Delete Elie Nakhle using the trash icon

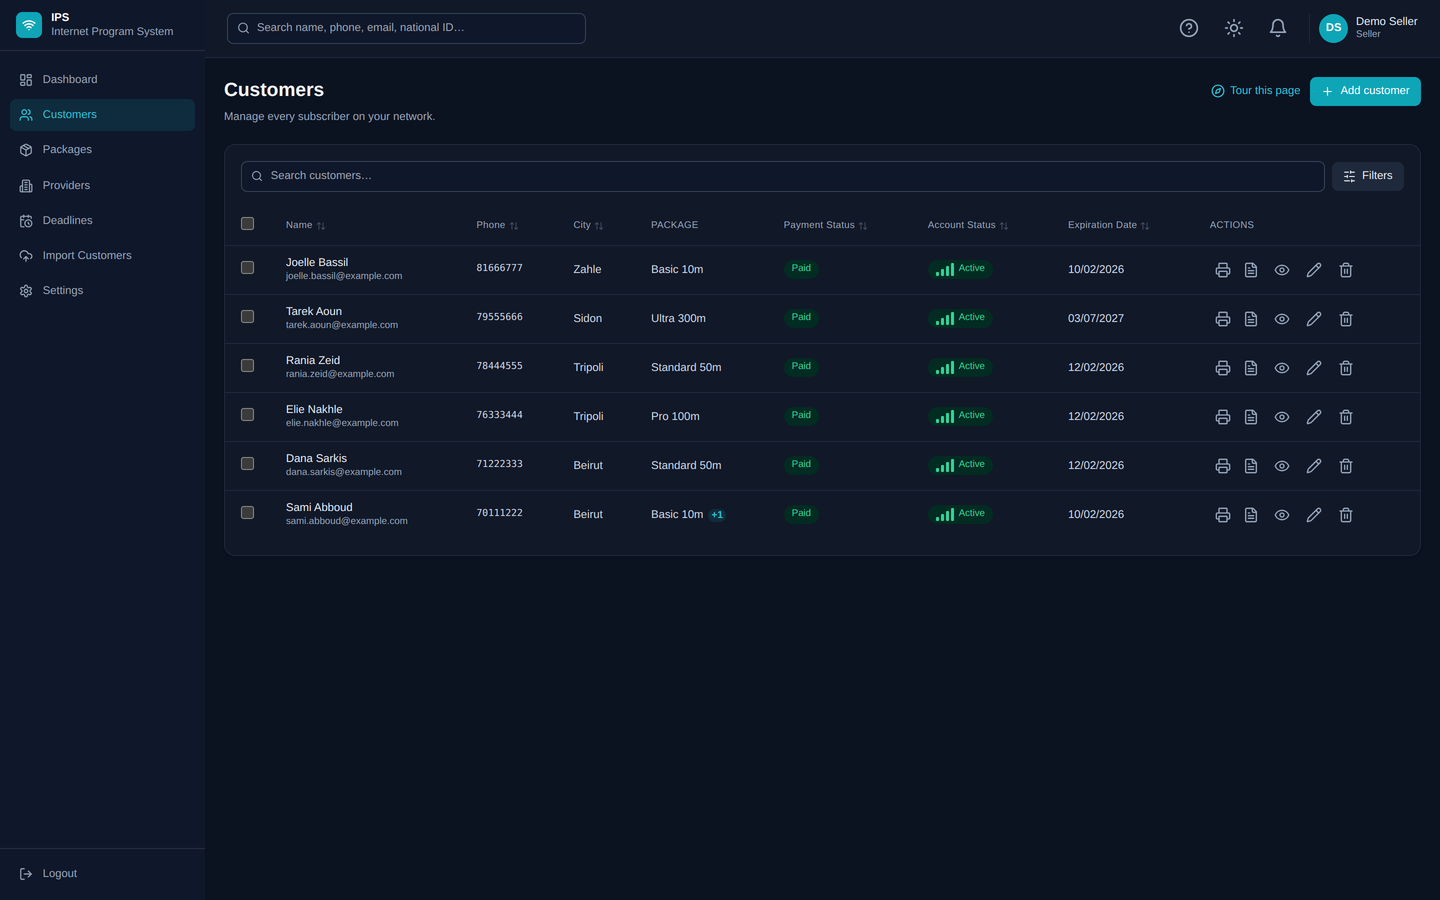pyautogui.click(x=1346, y=417)
